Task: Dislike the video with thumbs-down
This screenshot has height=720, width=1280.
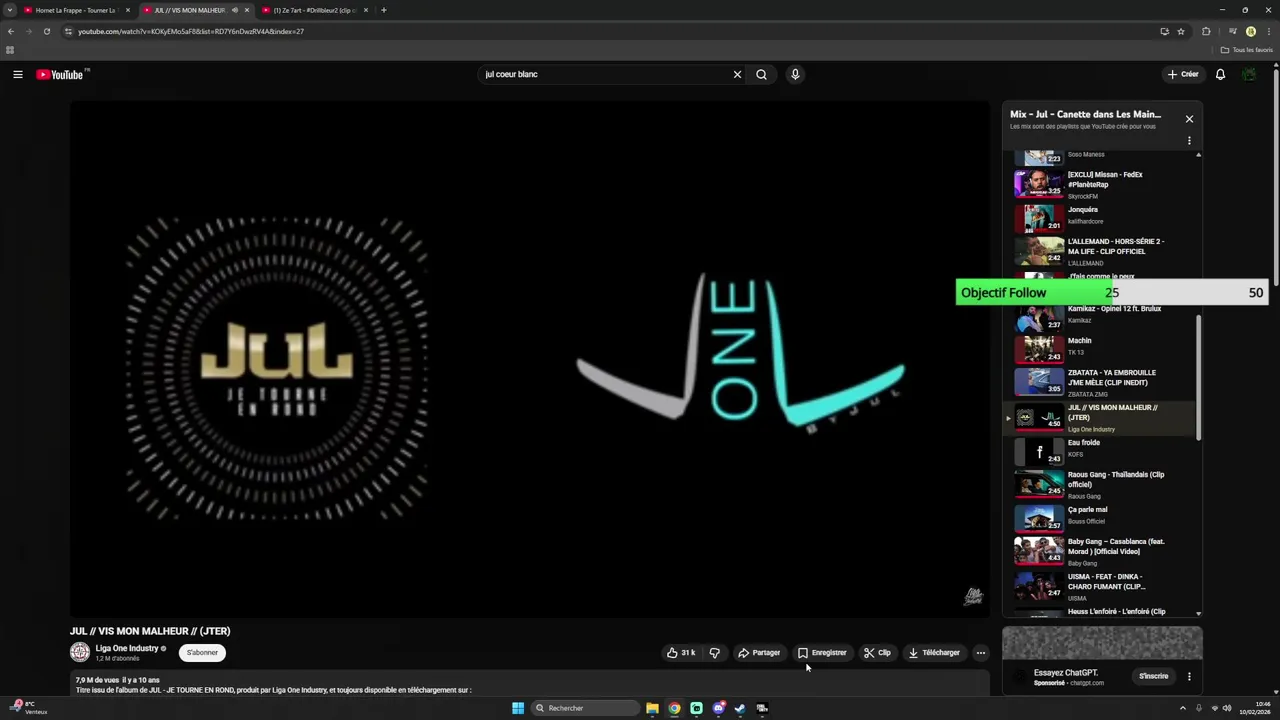Action: coord(714,653)
